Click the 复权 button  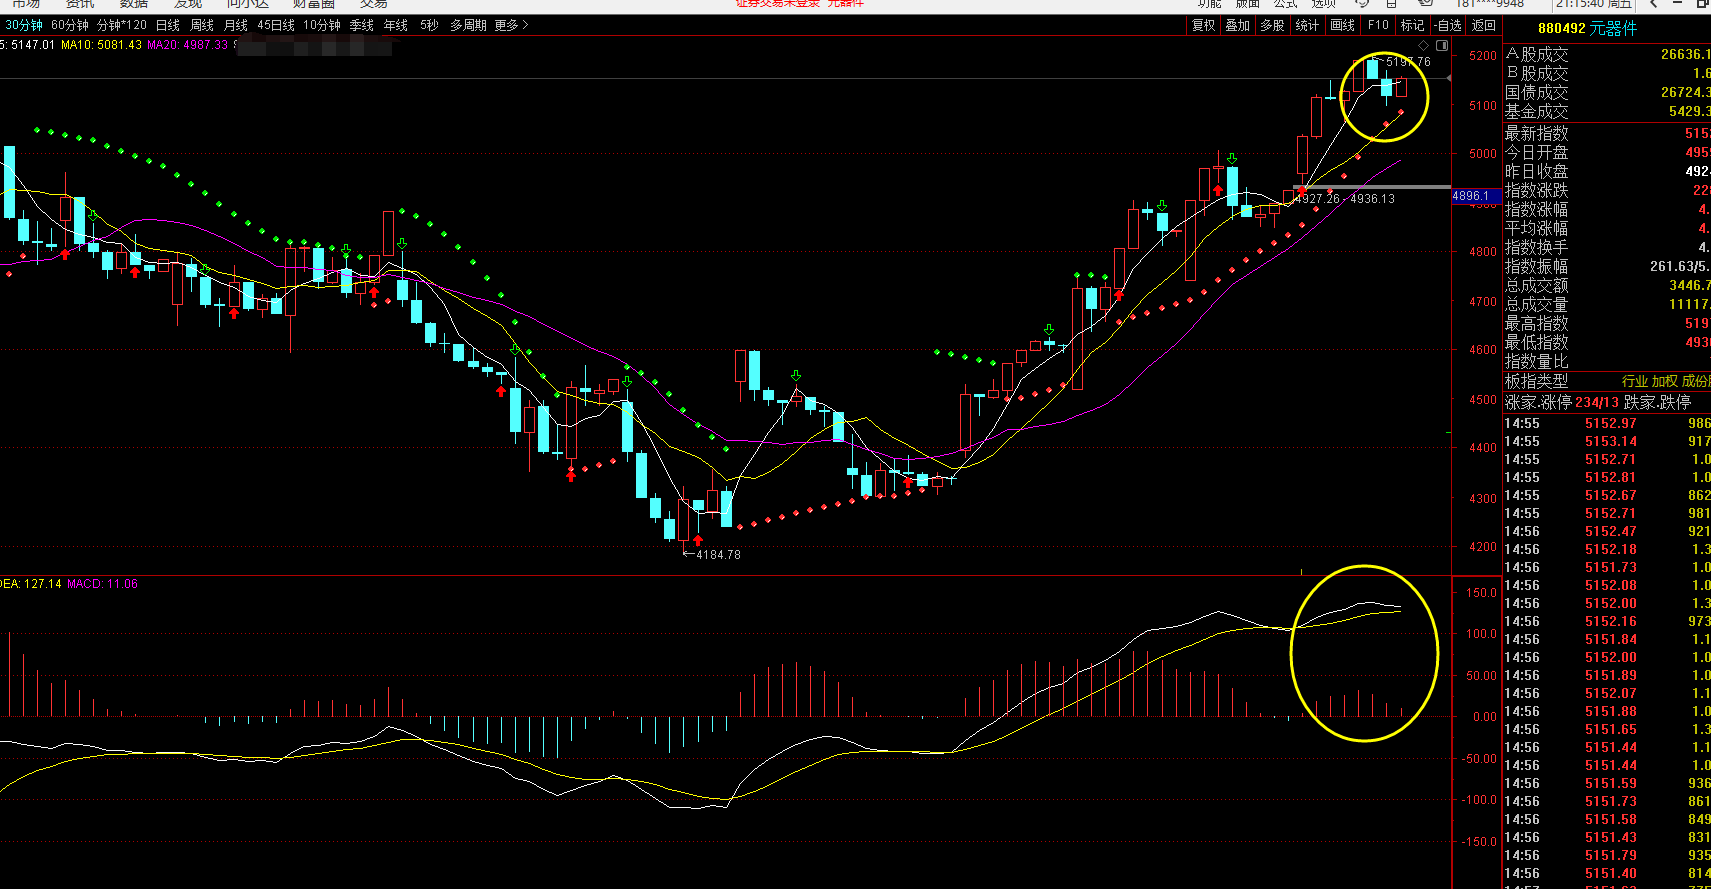(1204, 25)
